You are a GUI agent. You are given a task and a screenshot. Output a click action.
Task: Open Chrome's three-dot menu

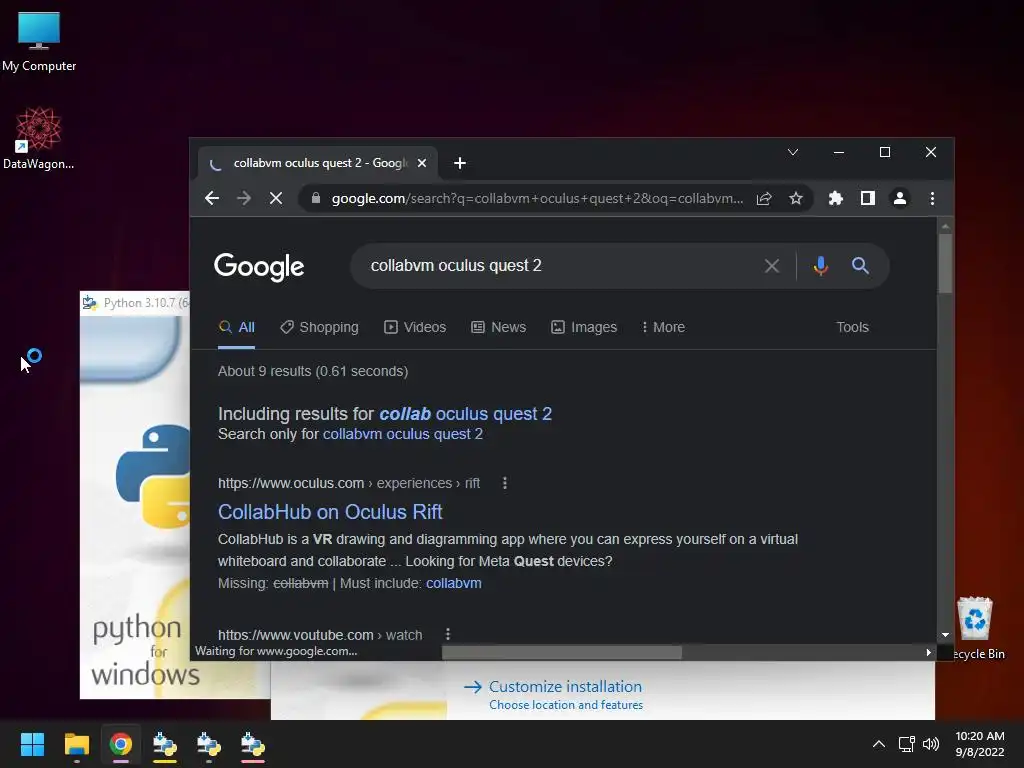[932, 199]
